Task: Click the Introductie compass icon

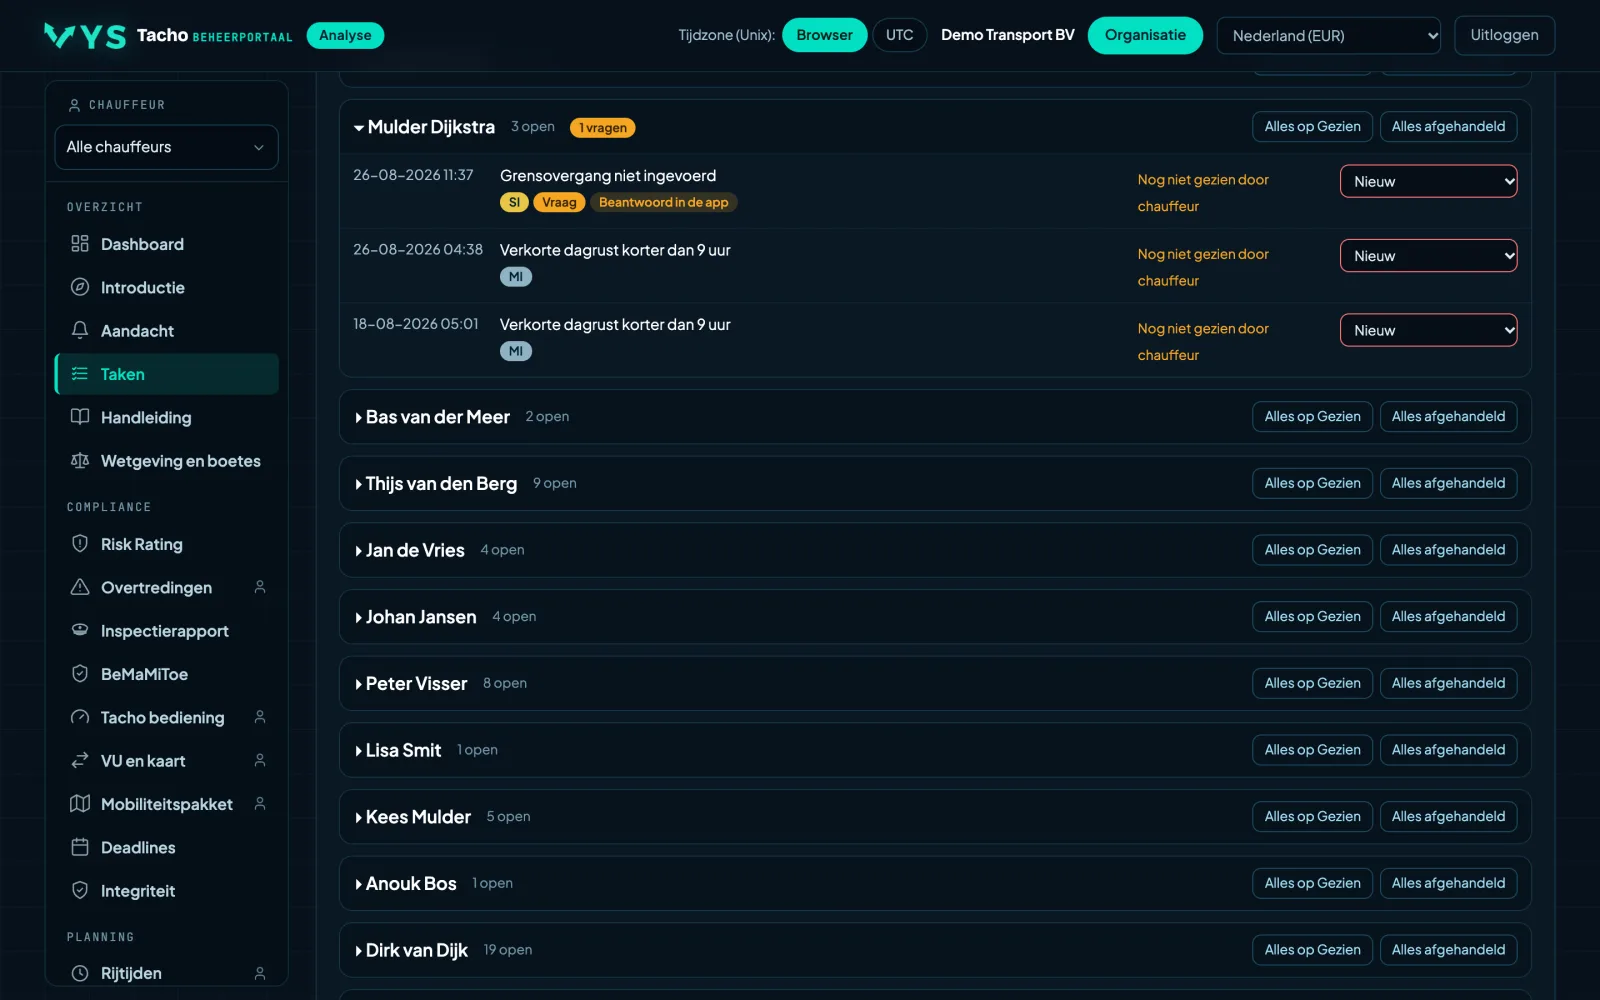Action: (80, 287)
